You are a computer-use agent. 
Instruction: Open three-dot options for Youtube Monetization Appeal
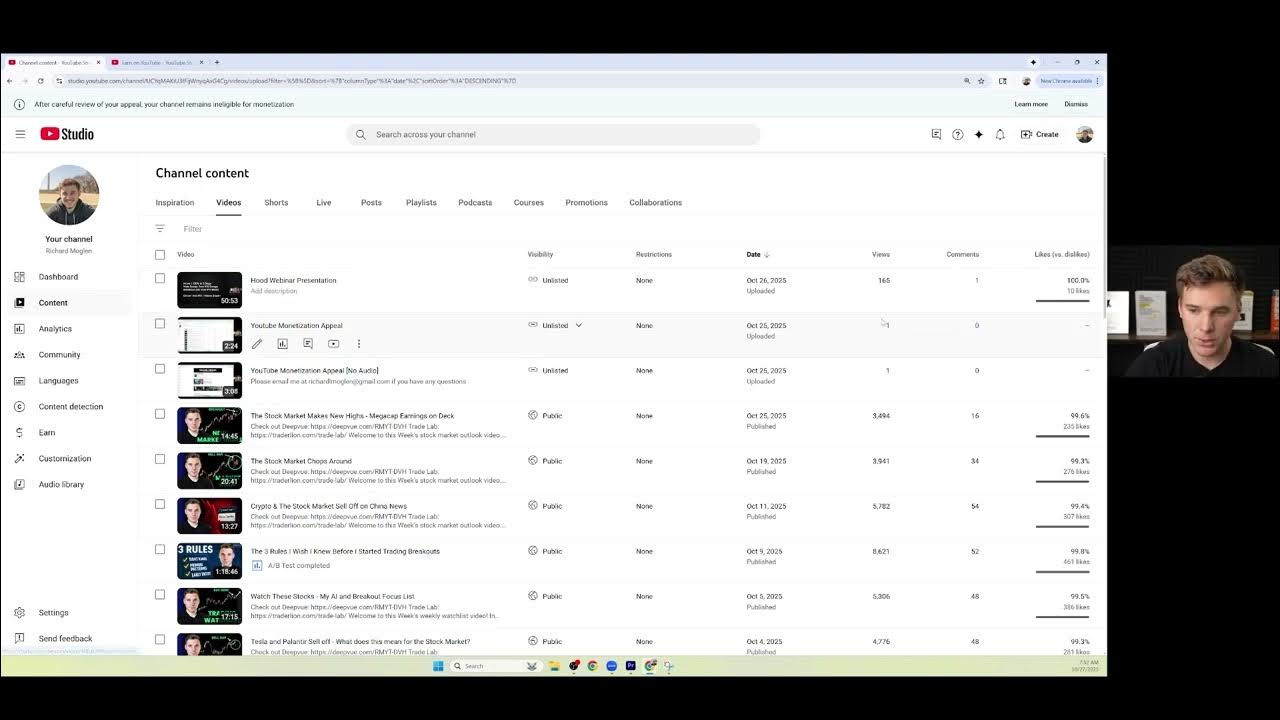point(359,344)
